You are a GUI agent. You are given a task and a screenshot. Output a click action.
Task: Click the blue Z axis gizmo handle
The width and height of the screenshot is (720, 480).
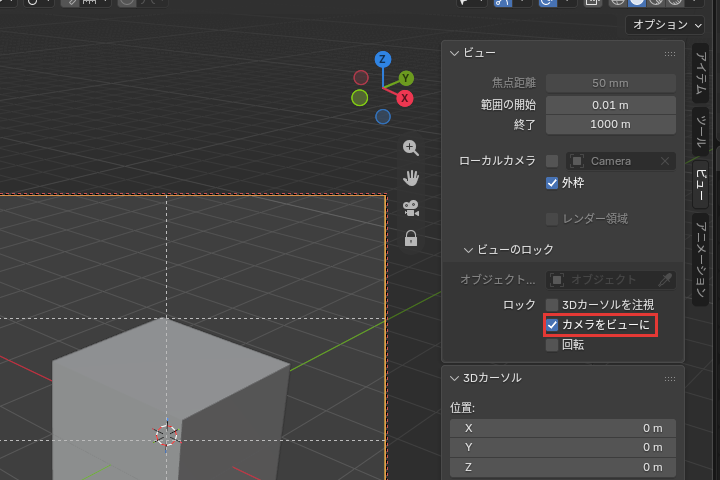point(382,59)
